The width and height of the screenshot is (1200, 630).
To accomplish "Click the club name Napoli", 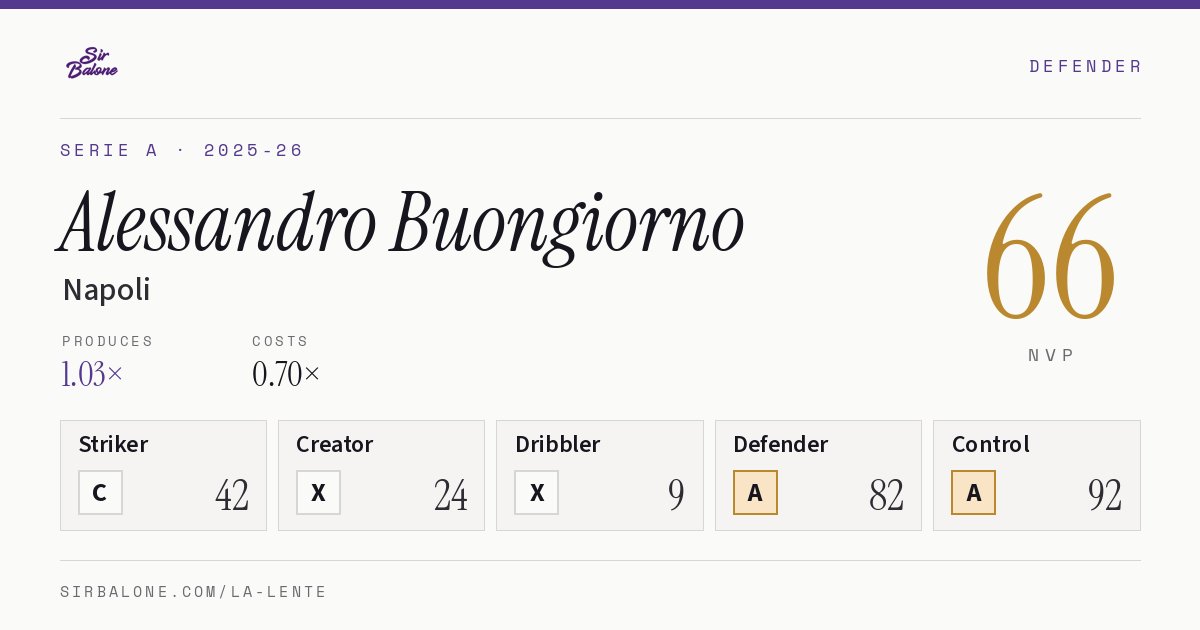I will click(106, 290).
